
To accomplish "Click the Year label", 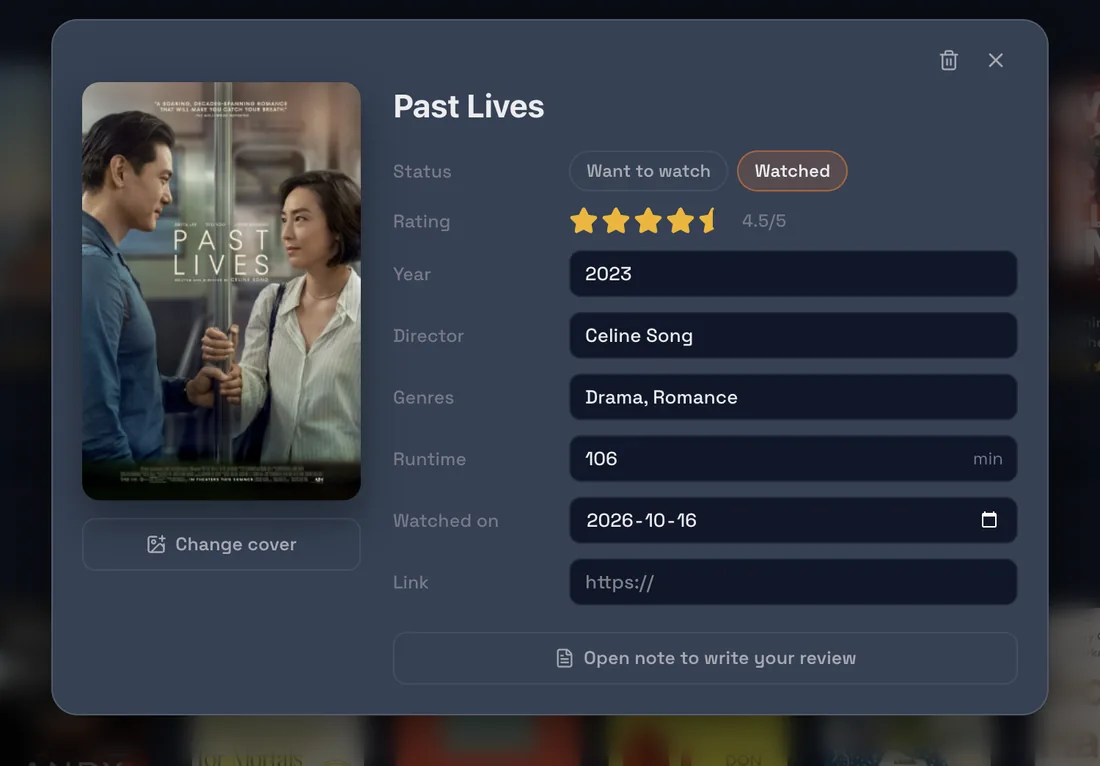I will click(412, 274).
